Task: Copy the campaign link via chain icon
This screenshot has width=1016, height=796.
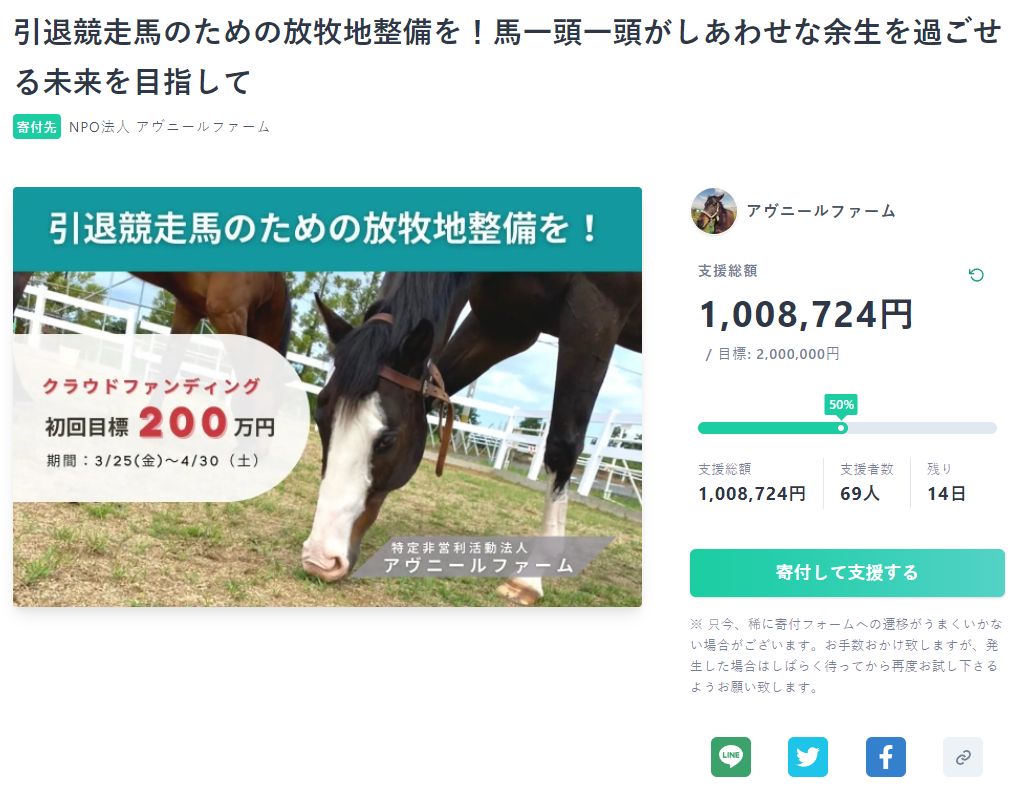Action: tap(963, 757)
